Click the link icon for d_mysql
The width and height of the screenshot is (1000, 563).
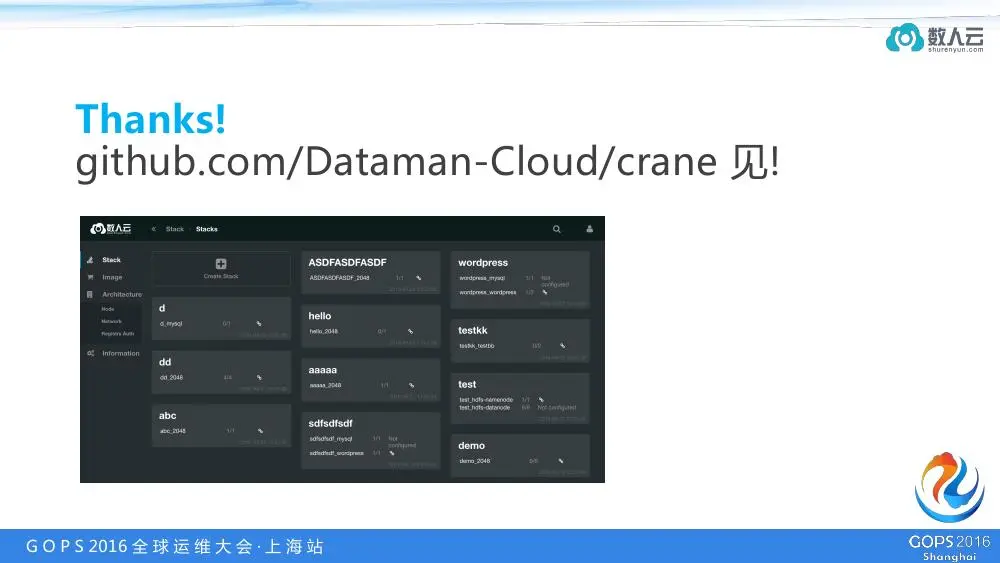coord(259,324)
